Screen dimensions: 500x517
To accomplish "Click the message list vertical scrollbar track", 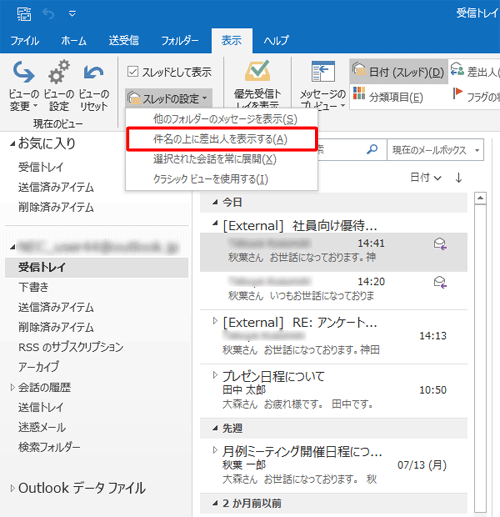I will coord(480,359).
